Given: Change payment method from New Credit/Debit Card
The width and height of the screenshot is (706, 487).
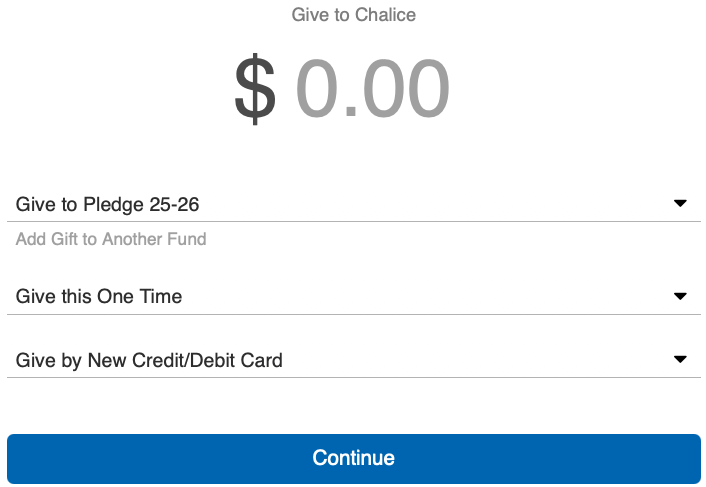Looking at the screenshot, I should pos(352,360).
